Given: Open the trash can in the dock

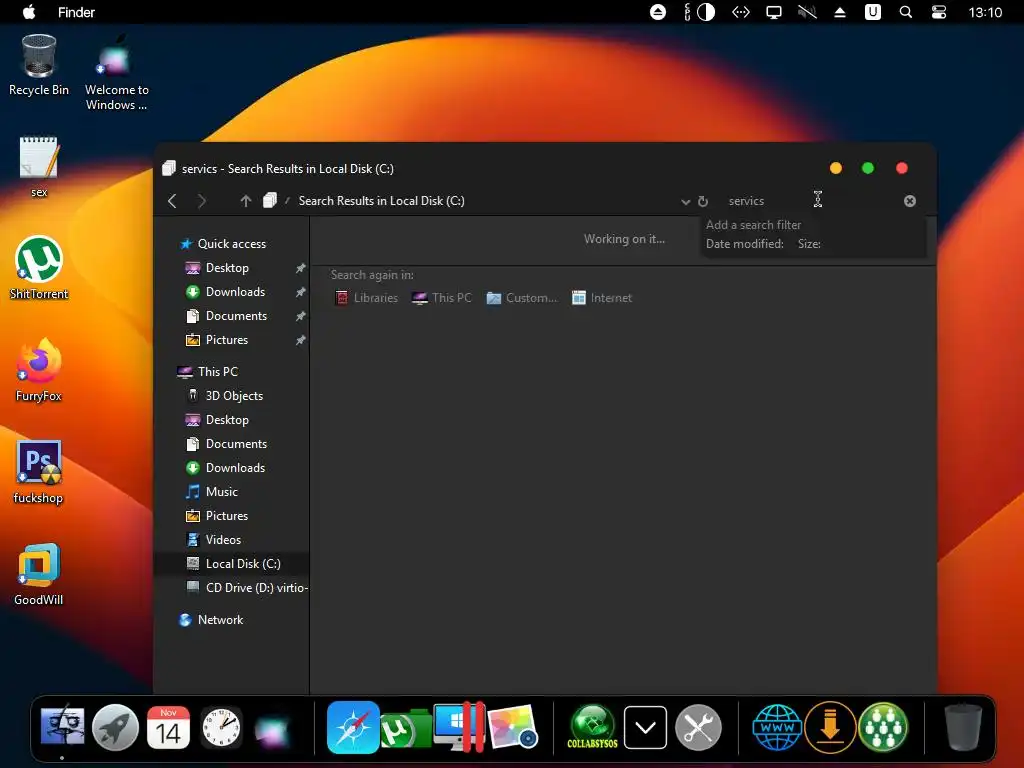Looking at the screenshot, I should [963, 727].
